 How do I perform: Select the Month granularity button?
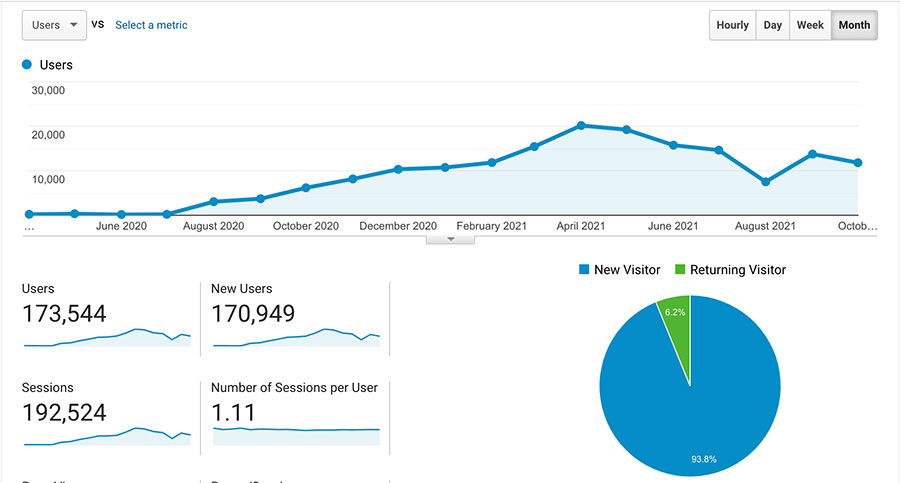[x=854, y=25]
